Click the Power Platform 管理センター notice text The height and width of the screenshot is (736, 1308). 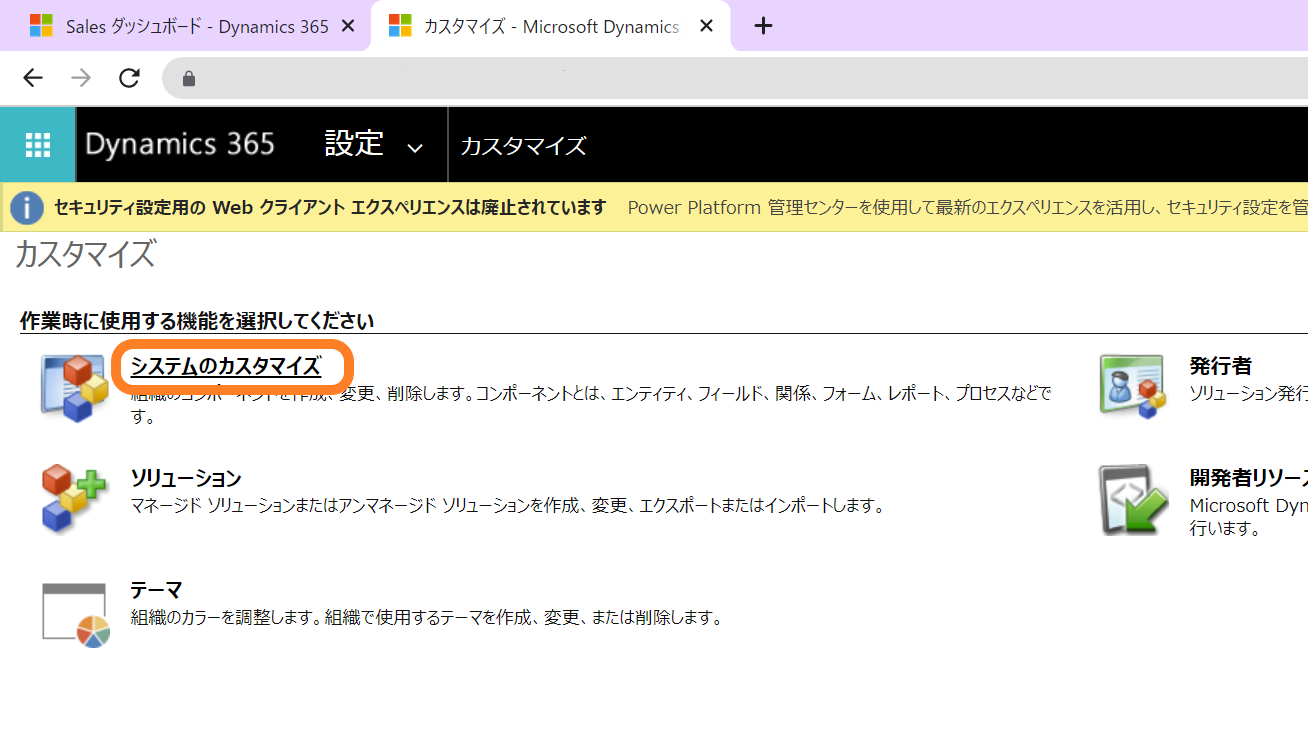click(967, 208)
